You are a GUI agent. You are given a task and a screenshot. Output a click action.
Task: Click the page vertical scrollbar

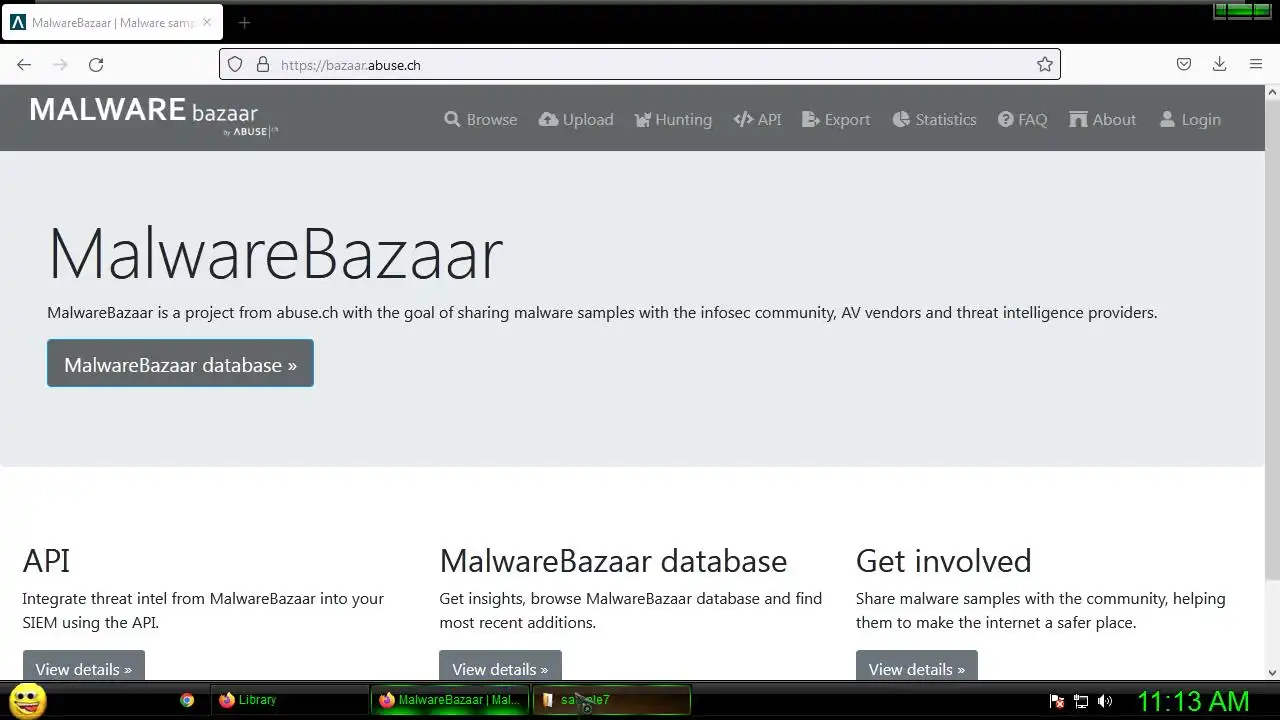pos(1272,340)
